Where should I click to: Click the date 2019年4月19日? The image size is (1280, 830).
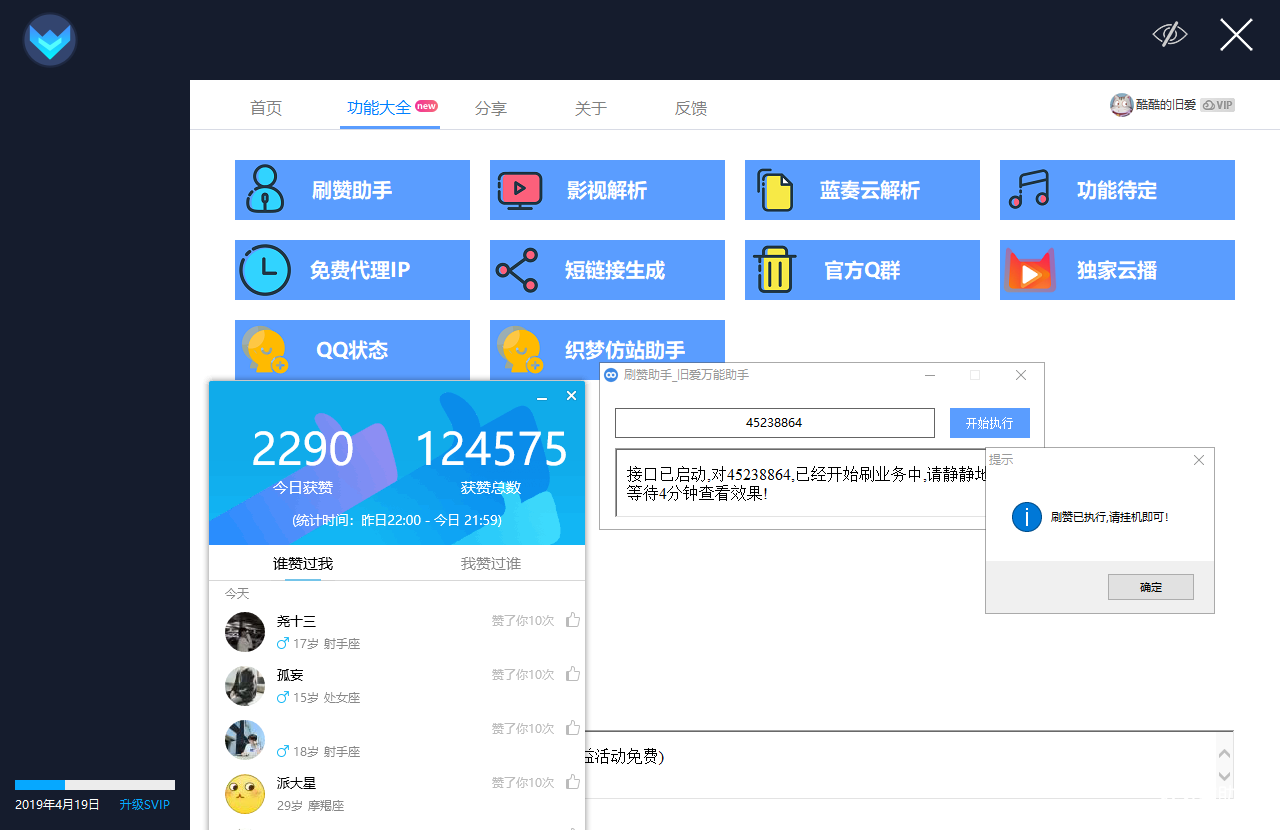tap(58, 805)
